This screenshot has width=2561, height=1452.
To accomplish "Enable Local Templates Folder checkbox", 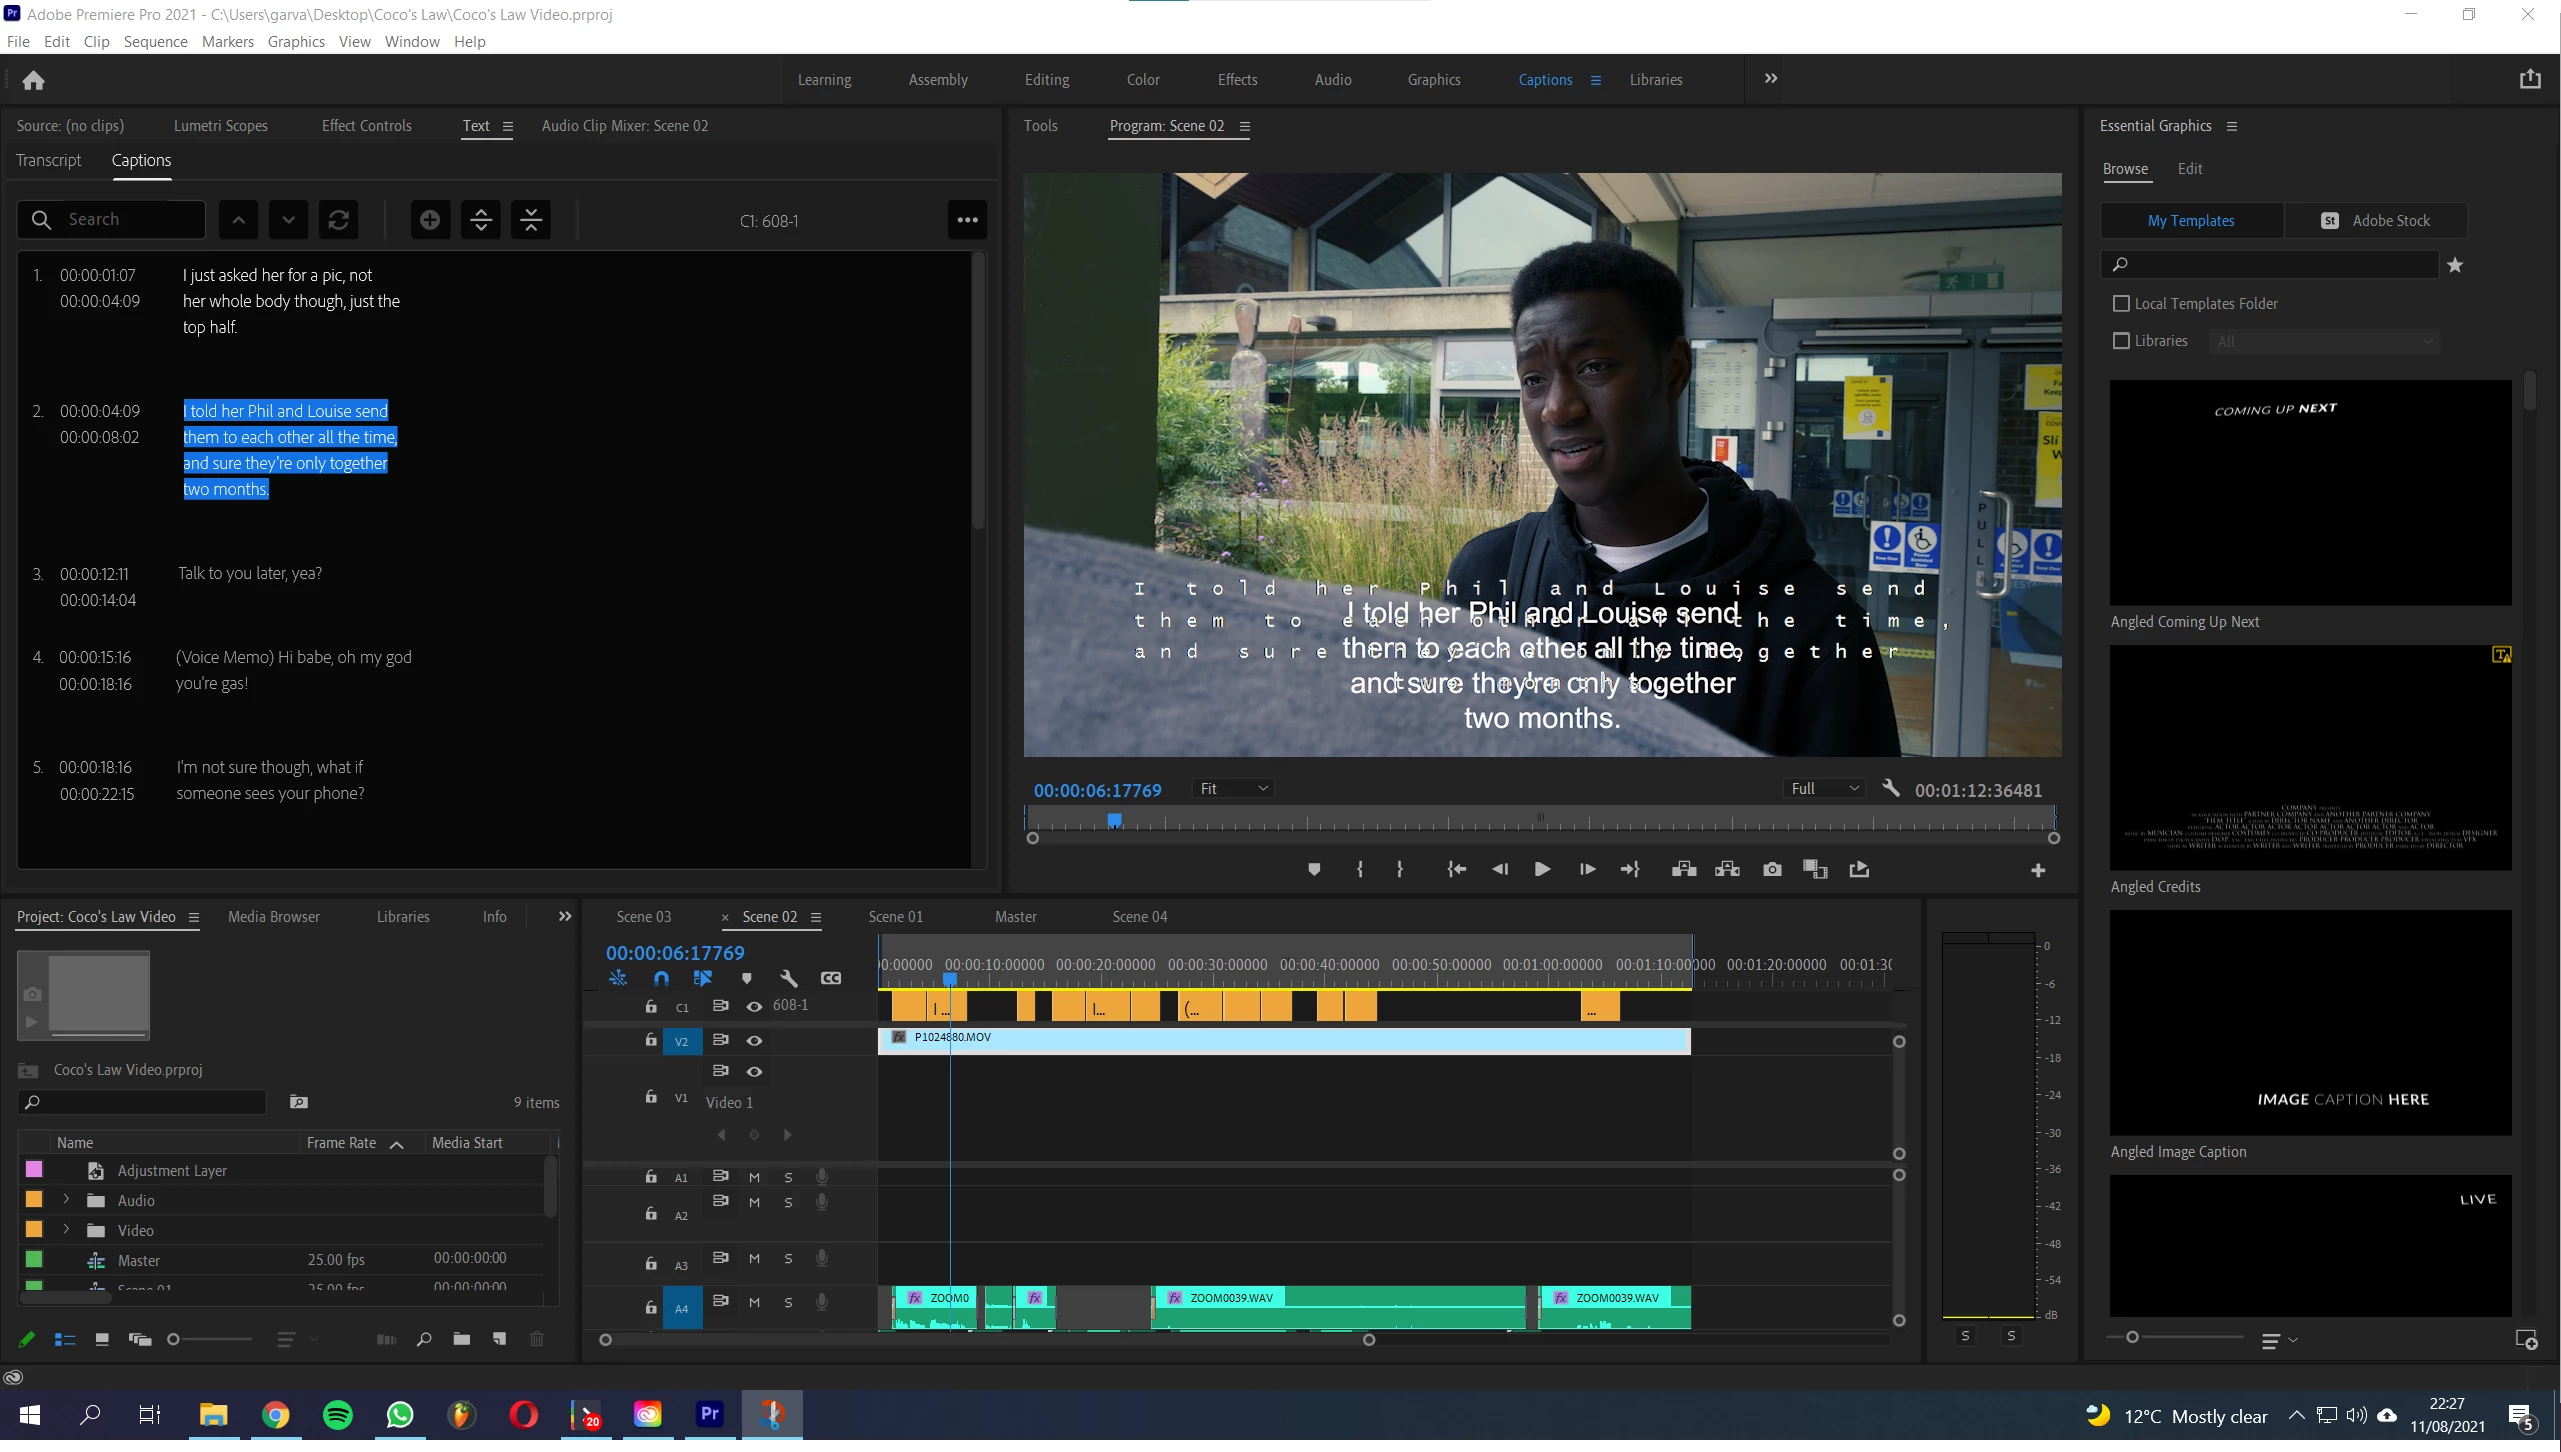I will (x=2121, y=303).
